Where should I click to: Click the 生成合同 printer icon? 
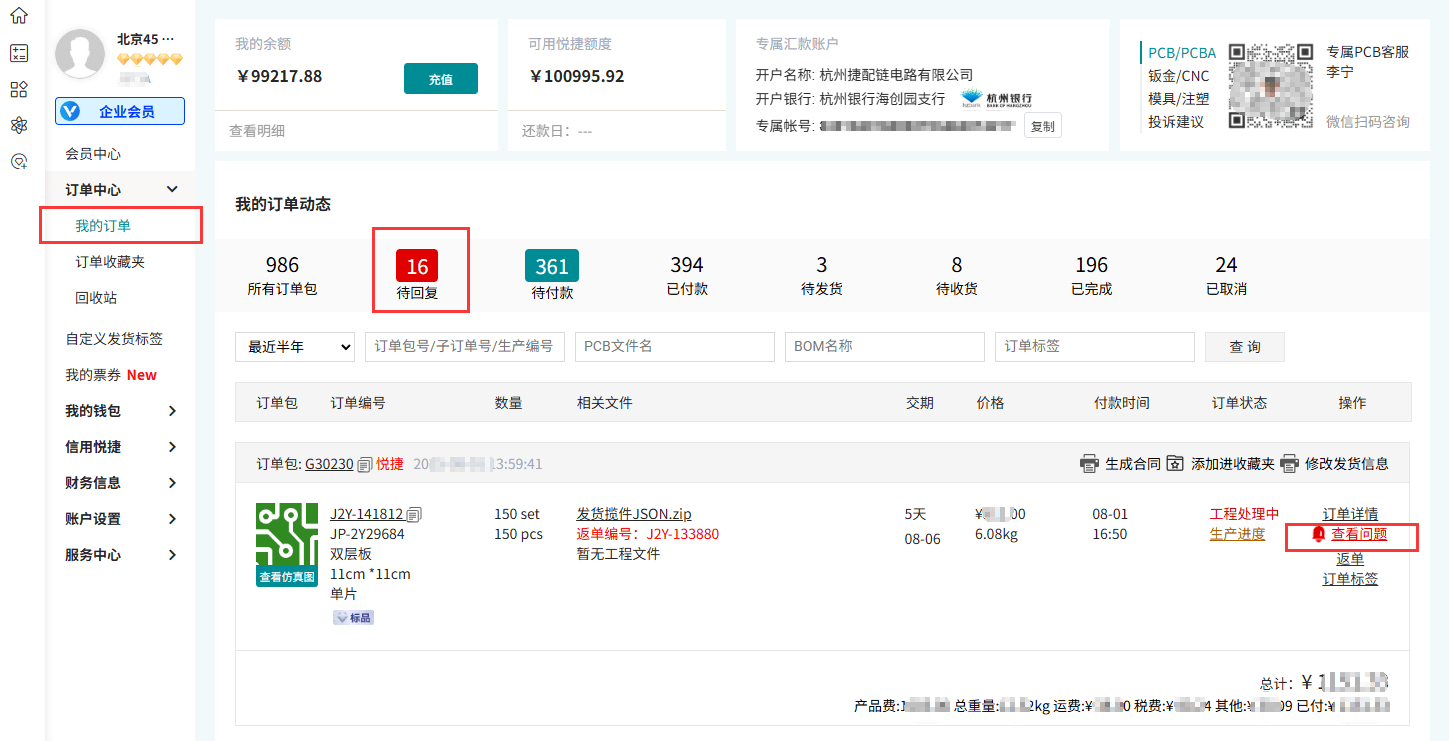[1089, 464]
